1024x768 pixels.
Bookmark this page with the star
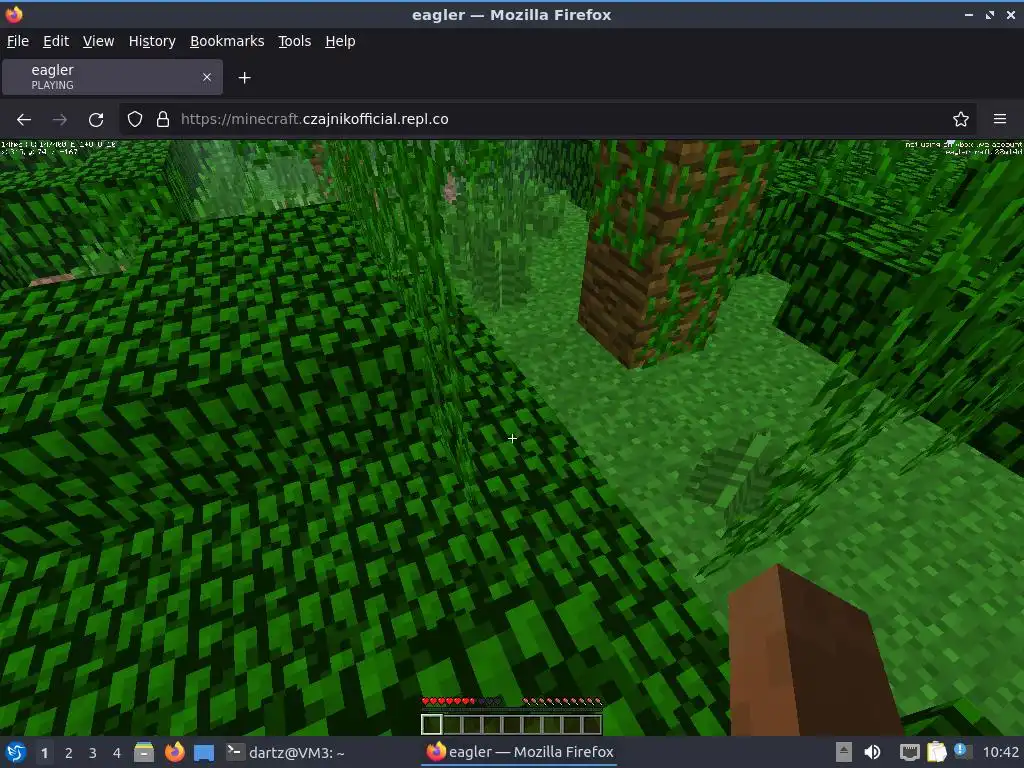(961, 119)
